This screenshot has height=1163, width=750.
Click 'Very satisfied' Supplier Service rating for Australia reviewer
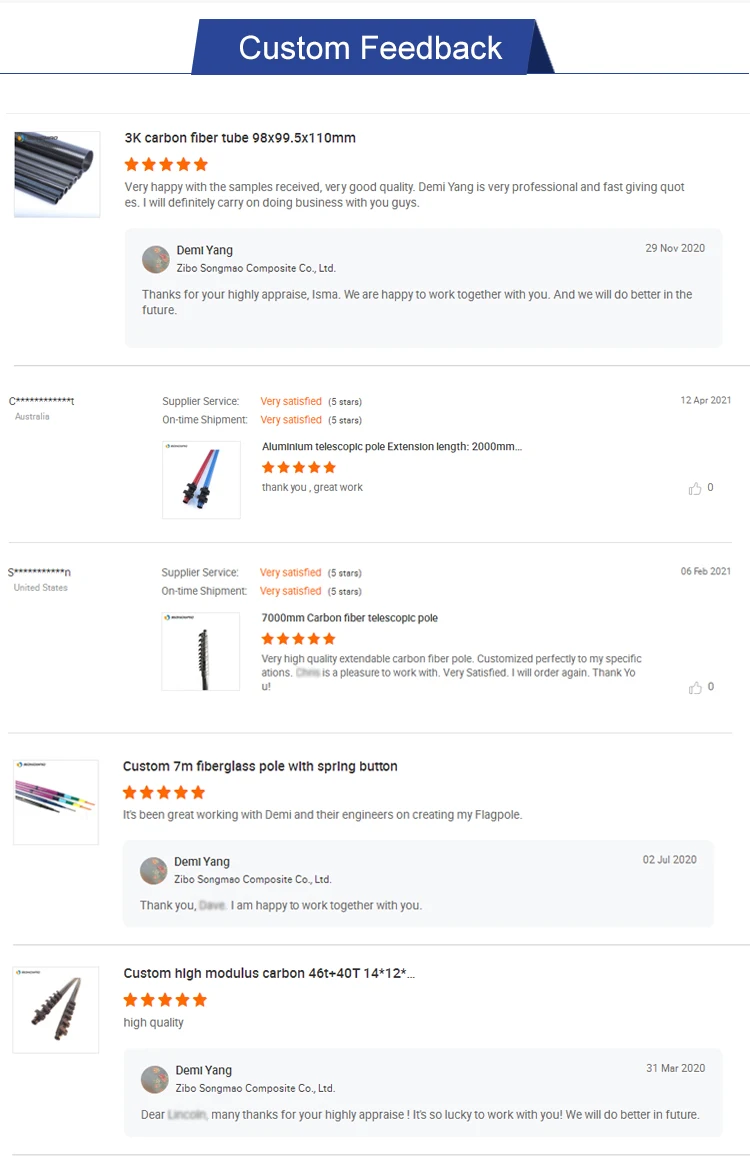(291, 401)
